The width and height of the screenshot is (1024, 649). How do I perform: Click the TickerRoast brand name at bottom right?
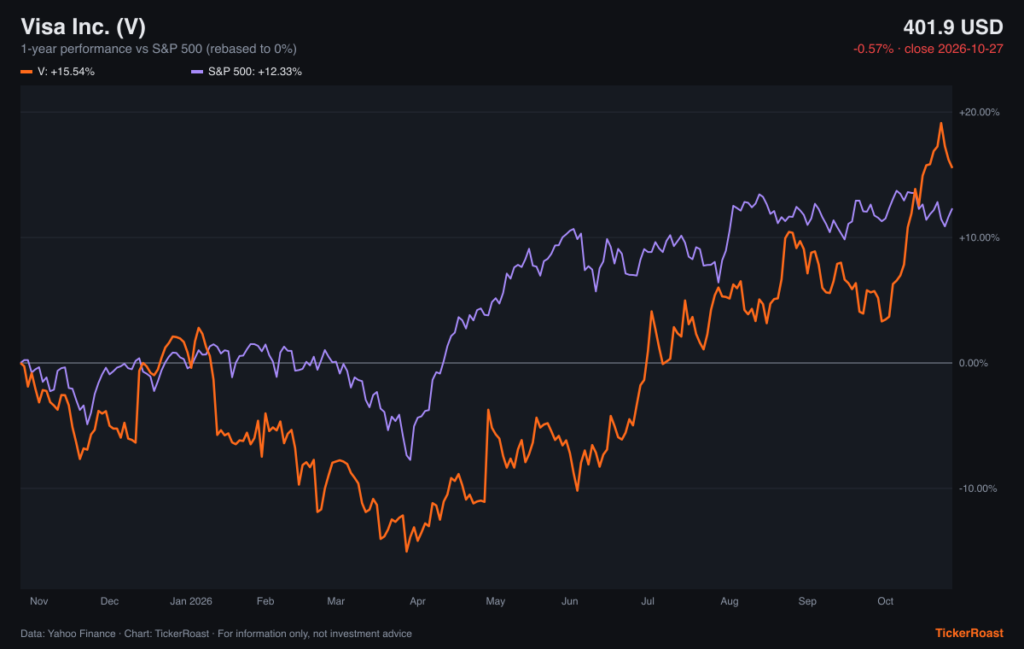(x=969, y=633)
